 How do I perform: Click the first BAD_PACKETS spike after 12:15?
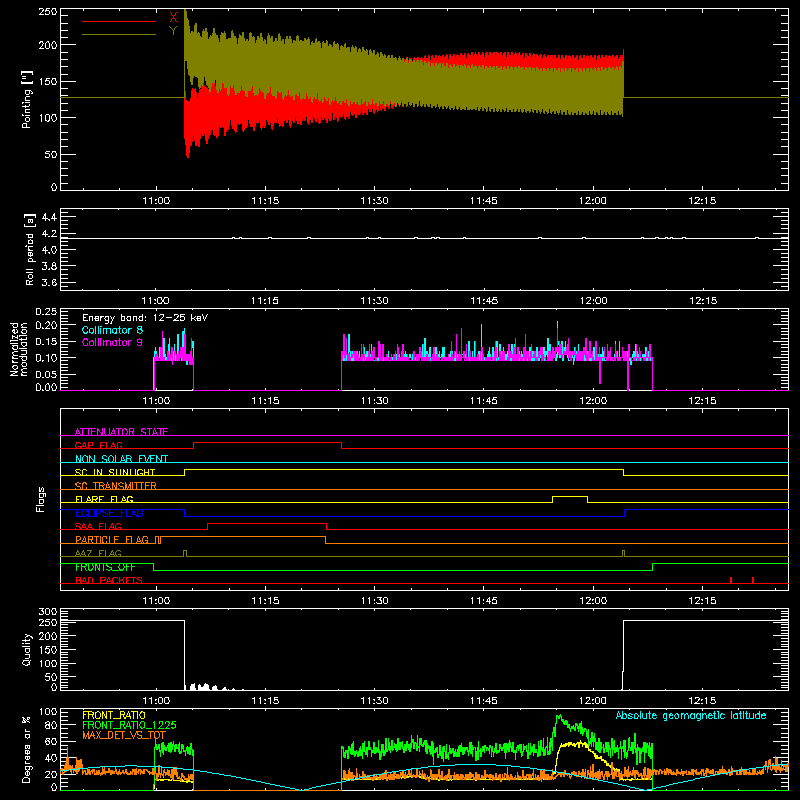coord(731,580)
